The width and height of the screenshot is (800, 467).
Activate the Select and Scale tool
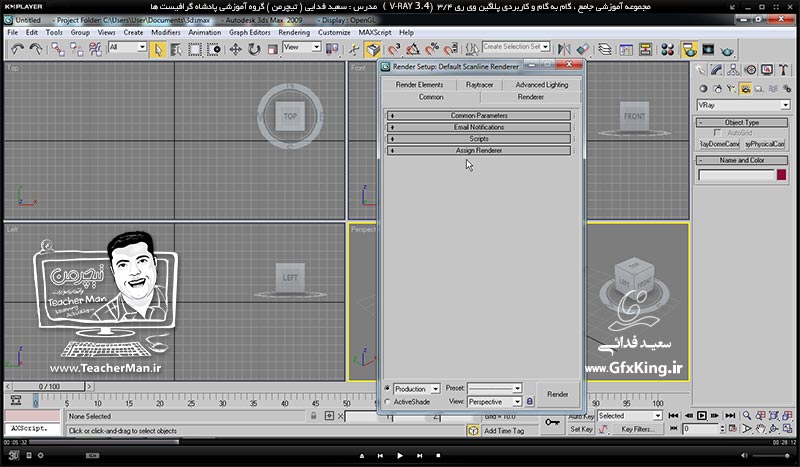tap(272, 49)
